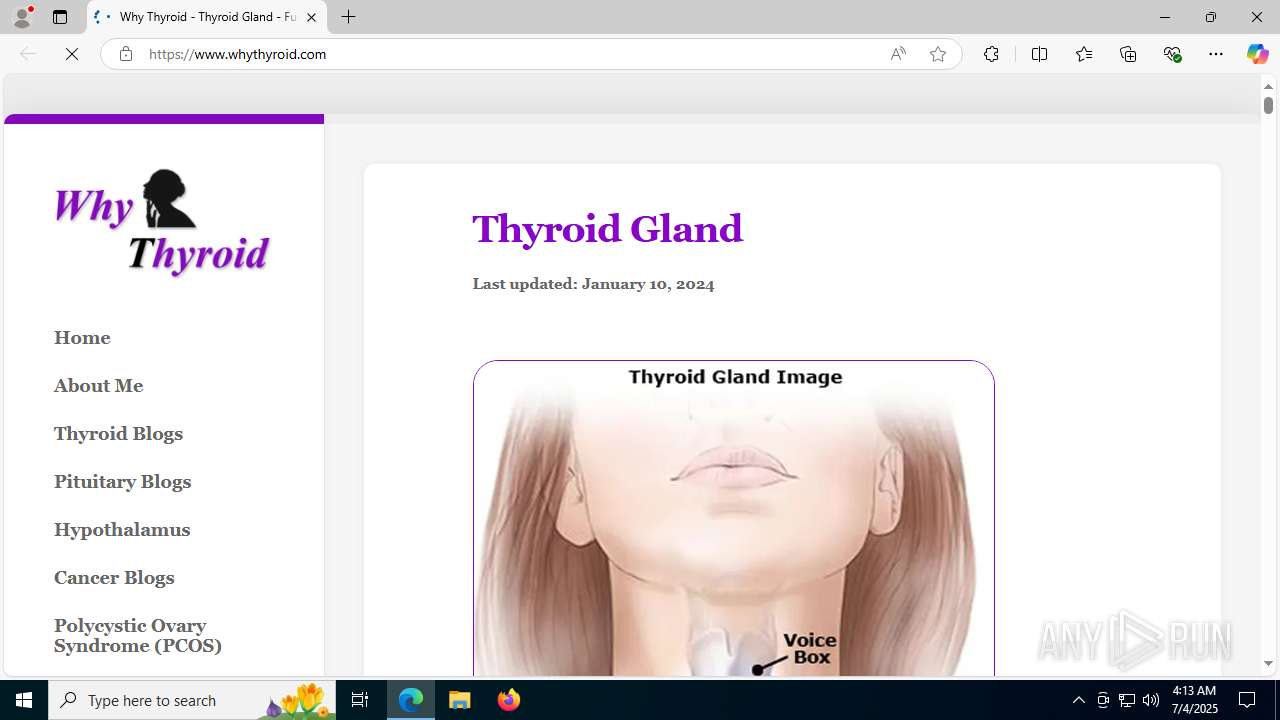
Task: Open the About Me page
Action: [98, 386]
